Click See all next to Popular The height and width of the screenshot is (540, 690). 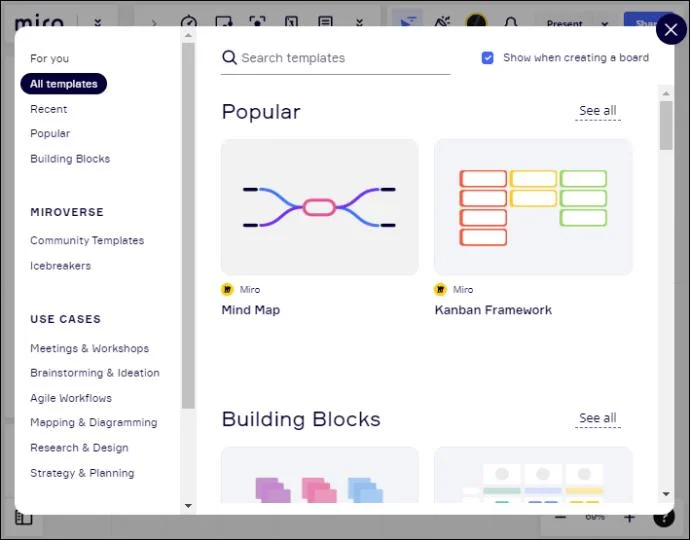pos(597,111)
